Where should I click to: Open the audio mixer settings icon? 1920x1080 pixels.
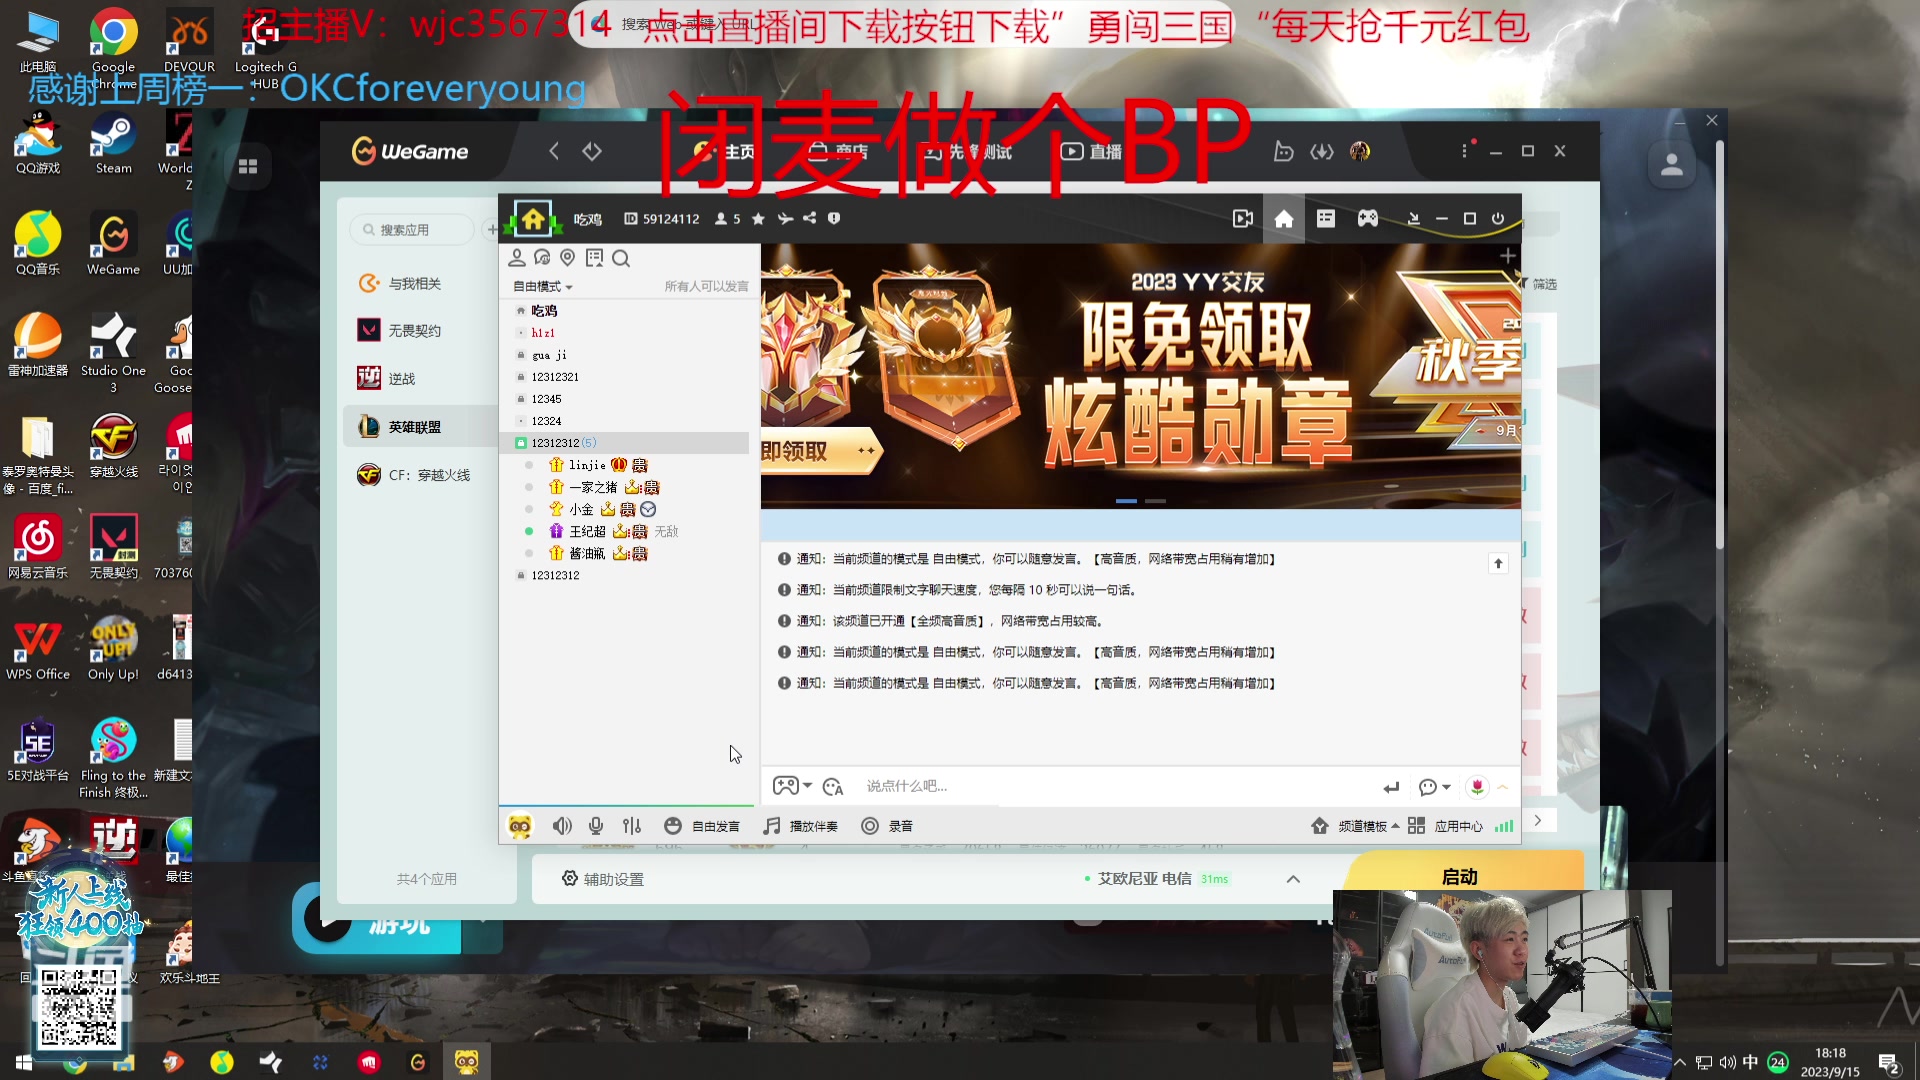[632, 826]
